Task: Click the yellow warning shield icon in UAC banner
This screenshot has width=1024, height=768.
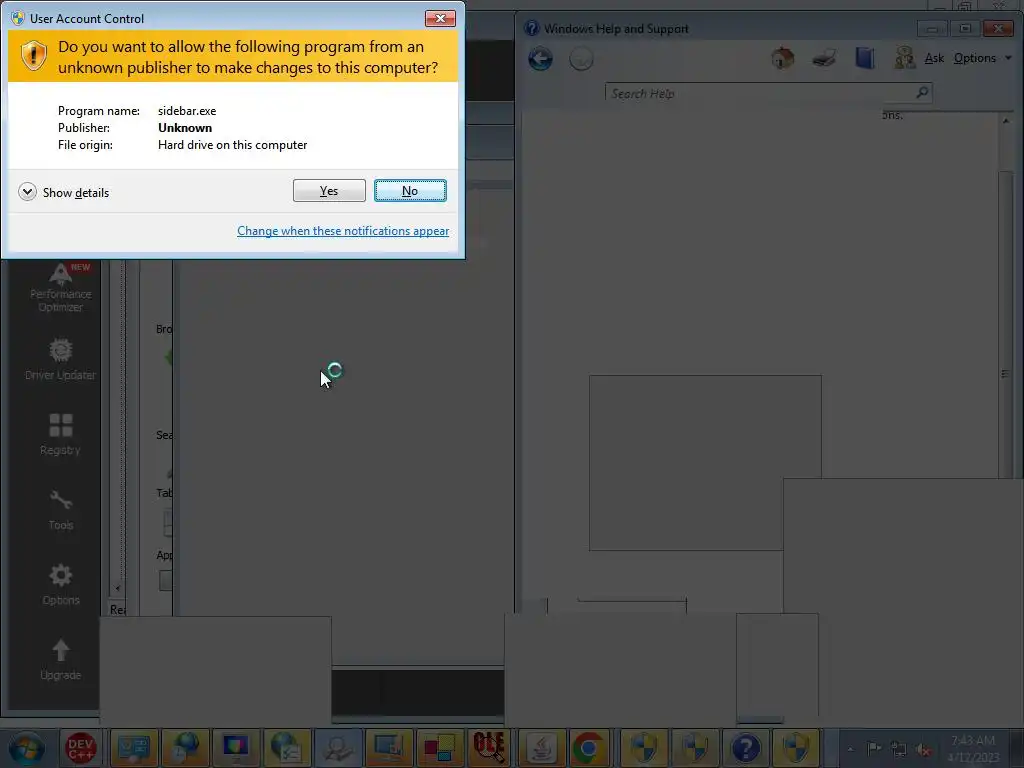Action: (x=33, y=56)
